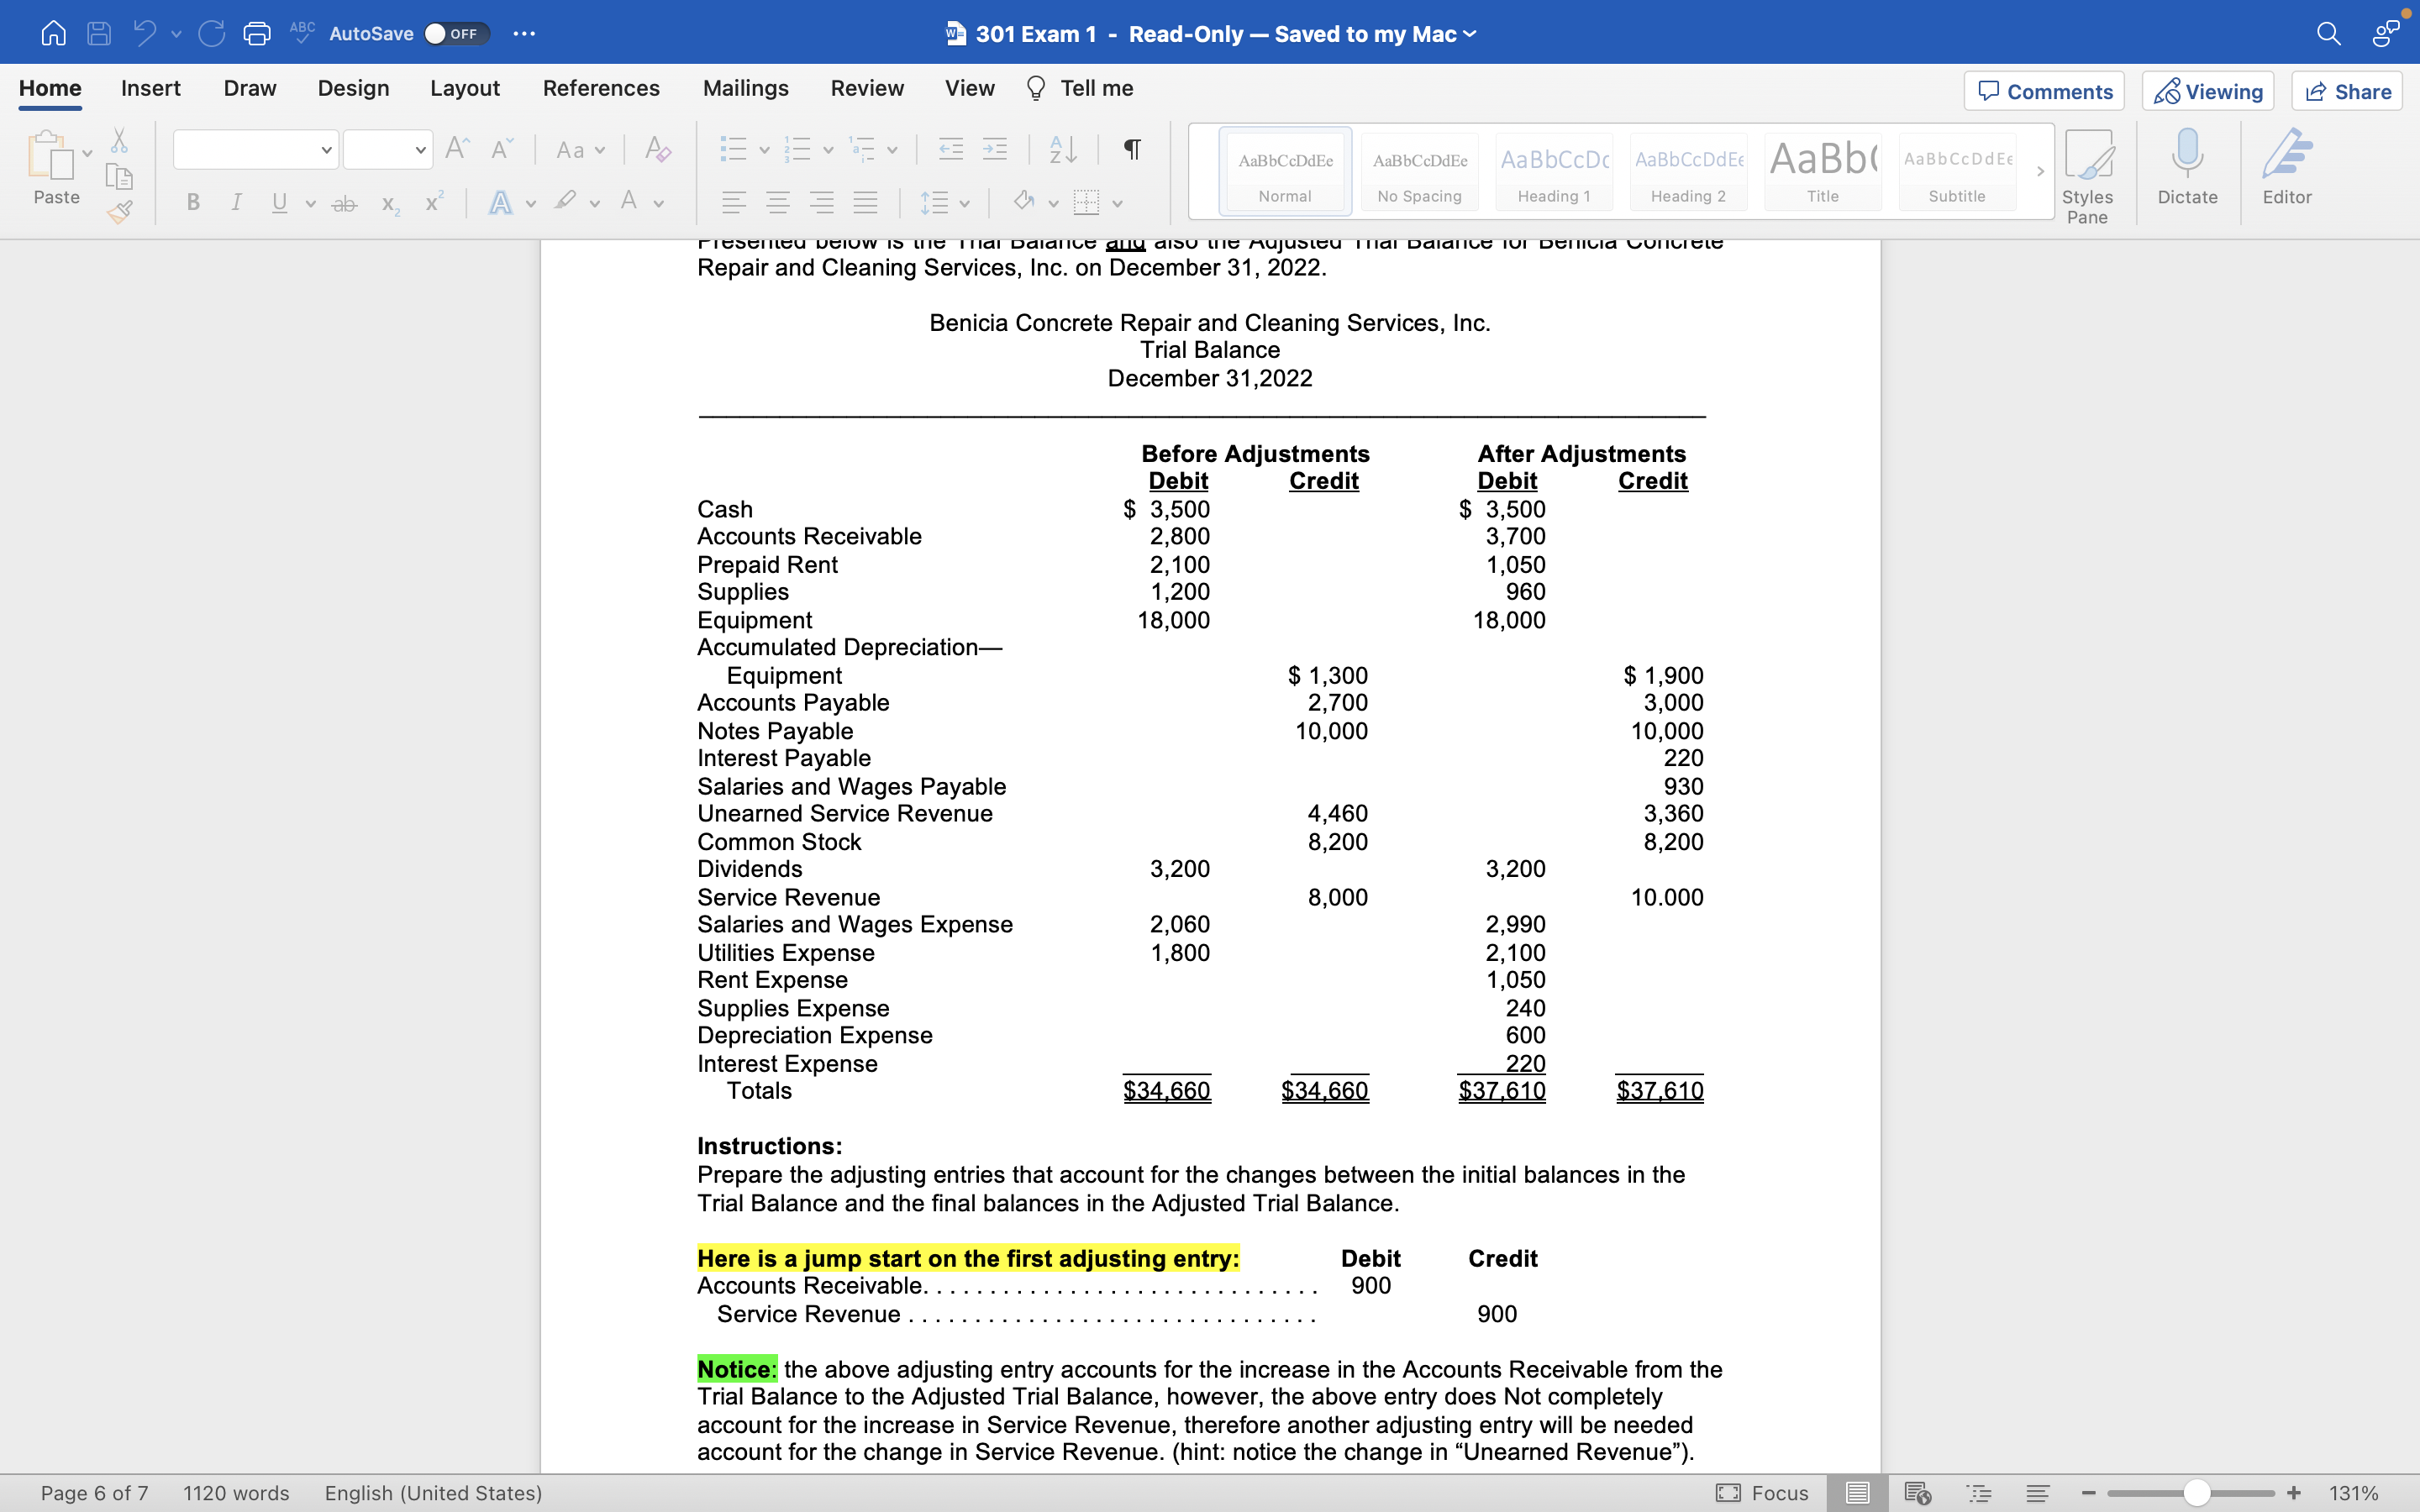Toggle Focus mode in status bar

[1763, 1493]
